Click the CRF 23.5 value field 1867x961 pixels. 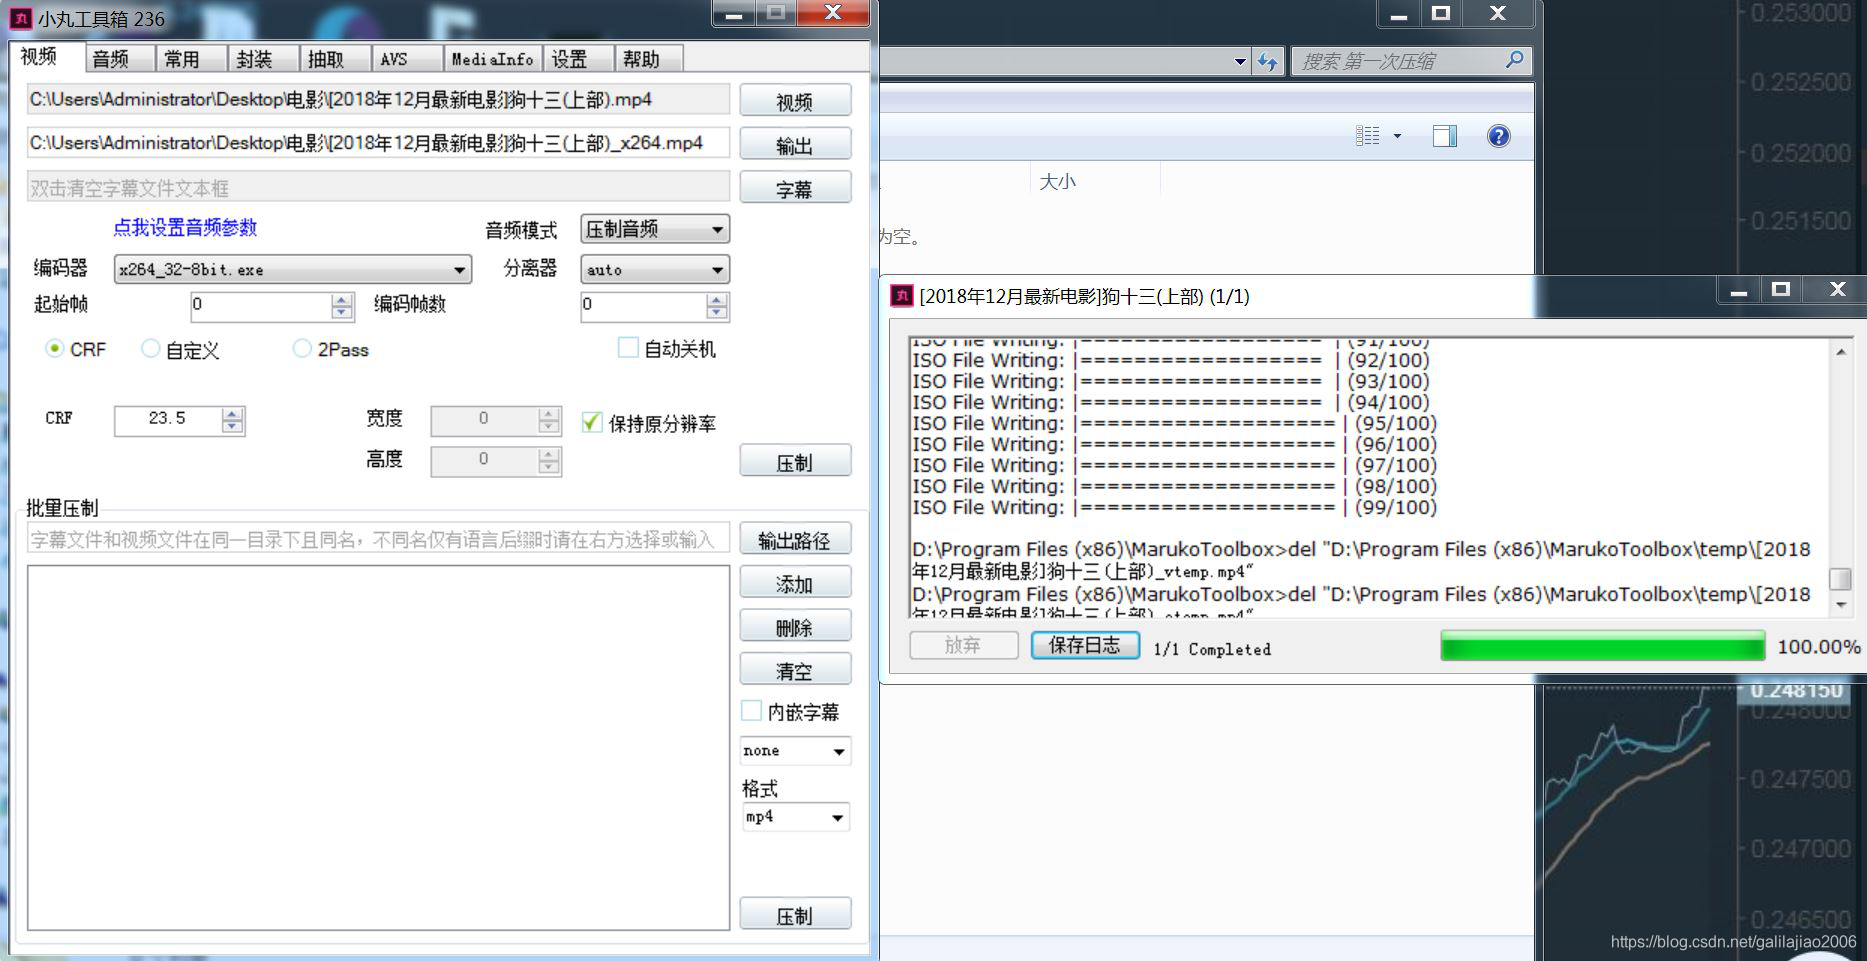click(x=168, y=420)
